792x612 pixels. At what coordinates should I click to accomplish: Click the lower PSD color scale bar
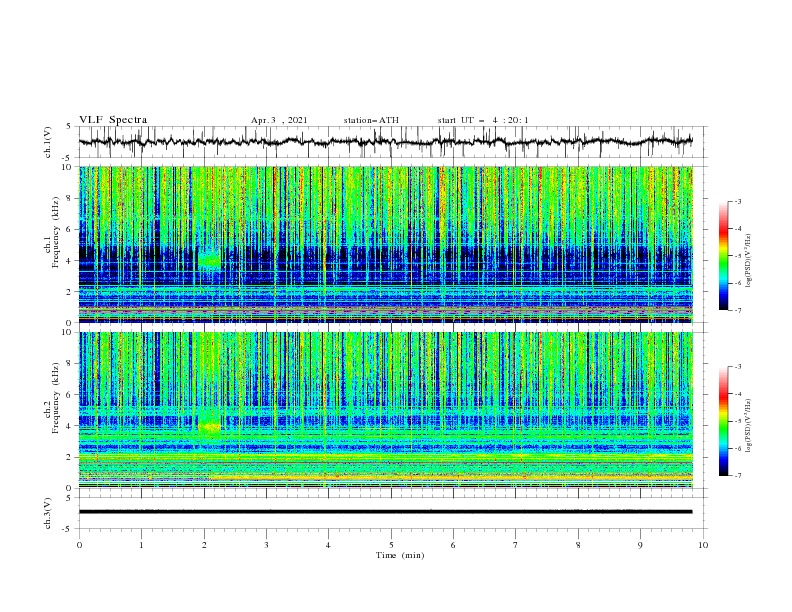click(x=724, y=421)
